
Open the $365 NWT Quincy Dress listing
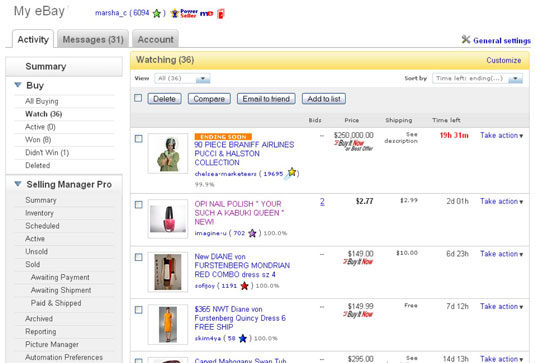(x=240, y=318)
